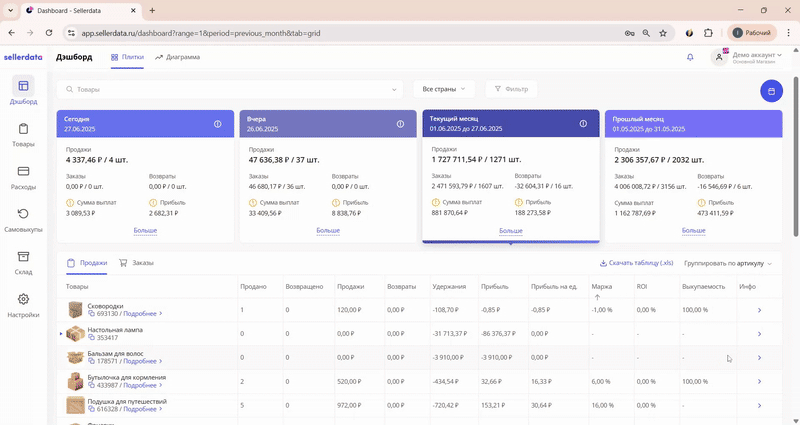Open Настройки in sidebar
This screenshot has height=425, width=800.
point(23,305)
